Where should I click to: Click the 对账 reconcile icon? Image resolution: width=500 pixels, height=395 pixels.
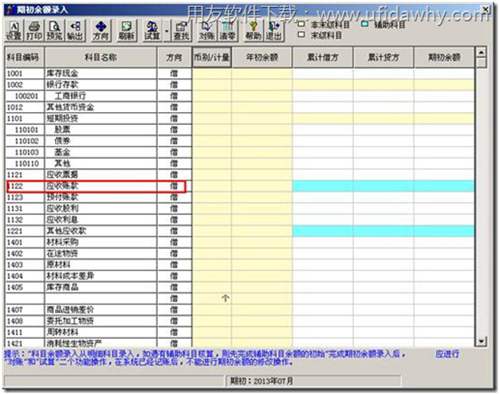click(207, 30)
